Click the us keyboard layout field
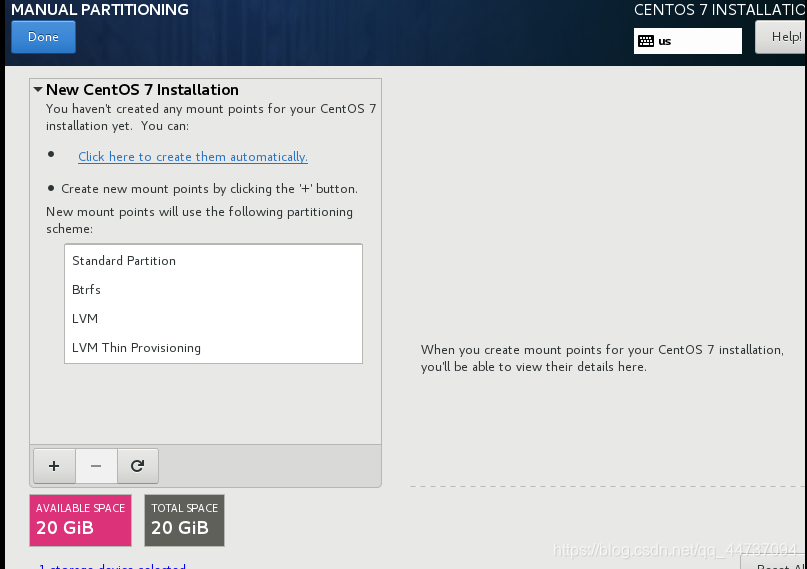 pyautogui.click(x=688, y=41)
